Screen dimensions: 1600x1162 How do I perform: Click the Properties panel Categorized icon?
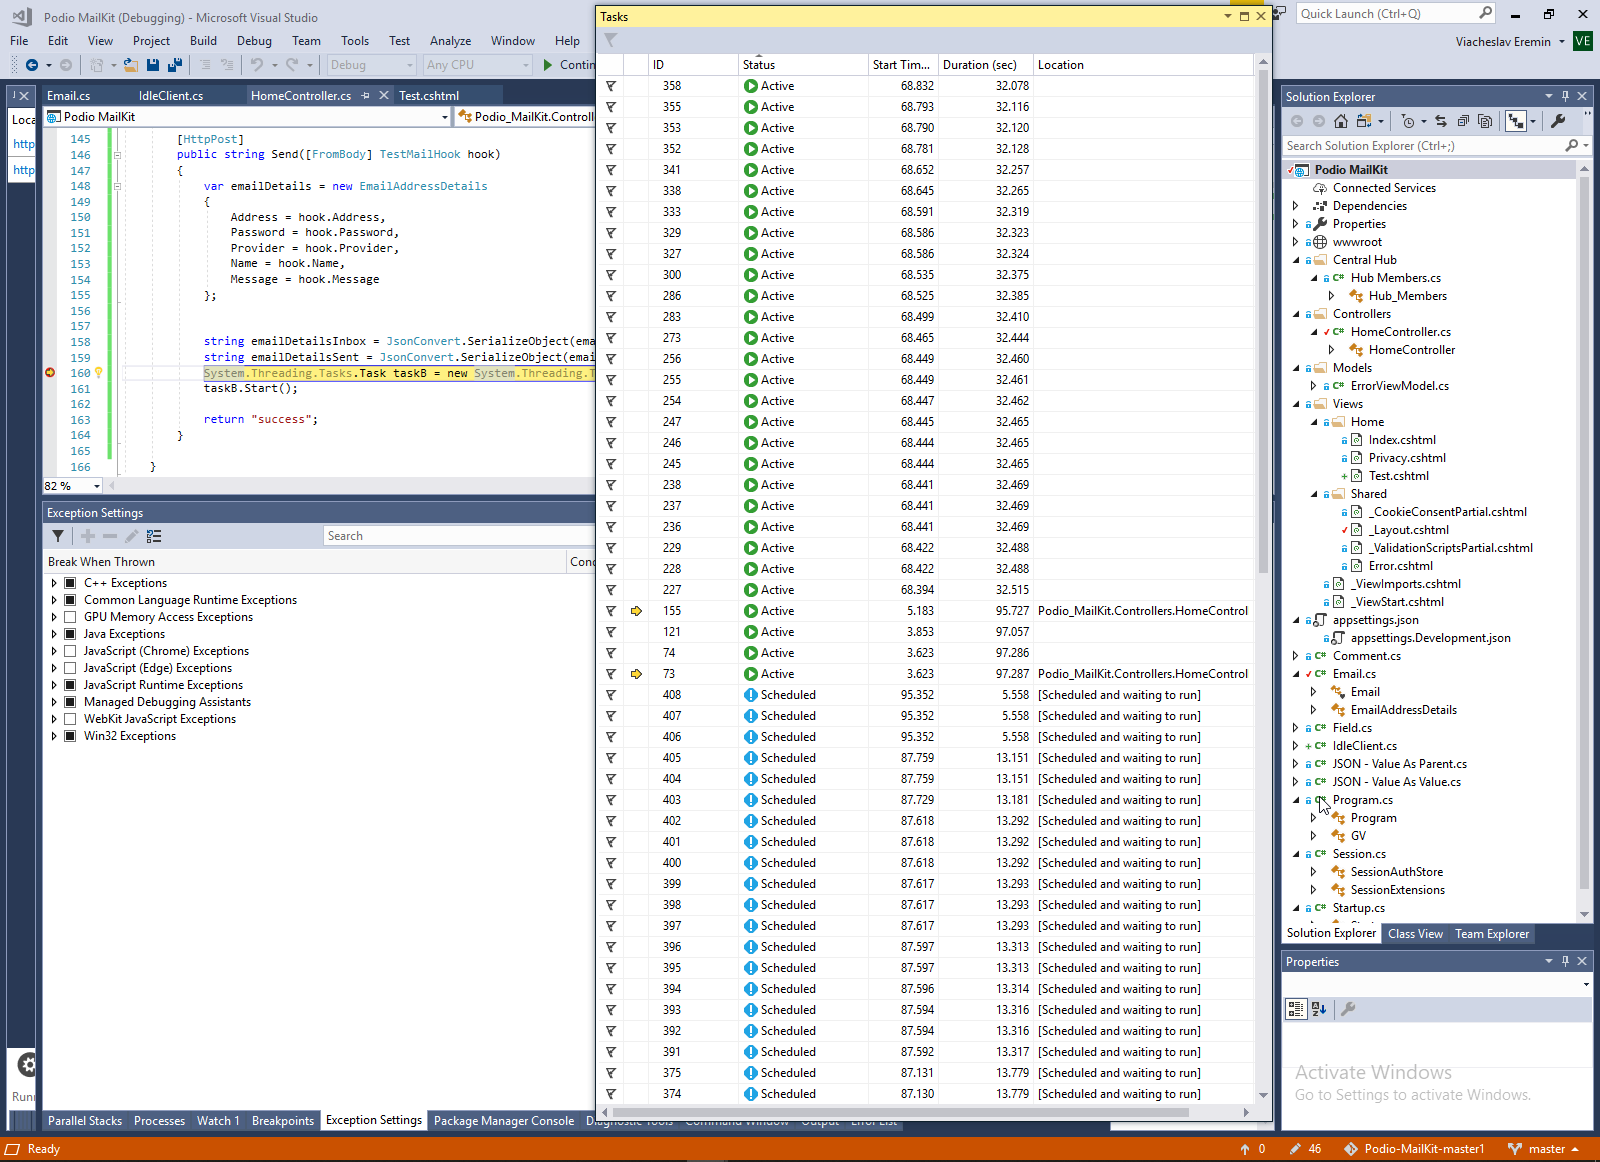point(1296,1009)
